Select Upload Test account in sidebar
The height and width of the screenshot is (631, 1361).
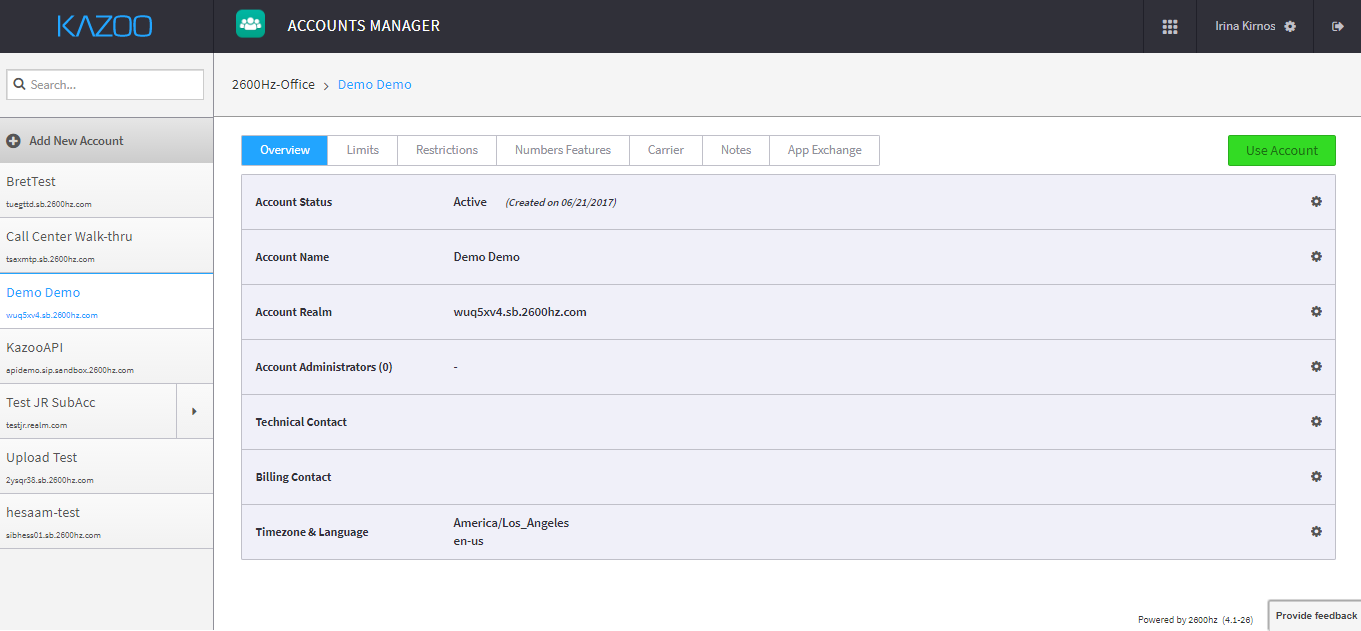(x=106, y=466)
